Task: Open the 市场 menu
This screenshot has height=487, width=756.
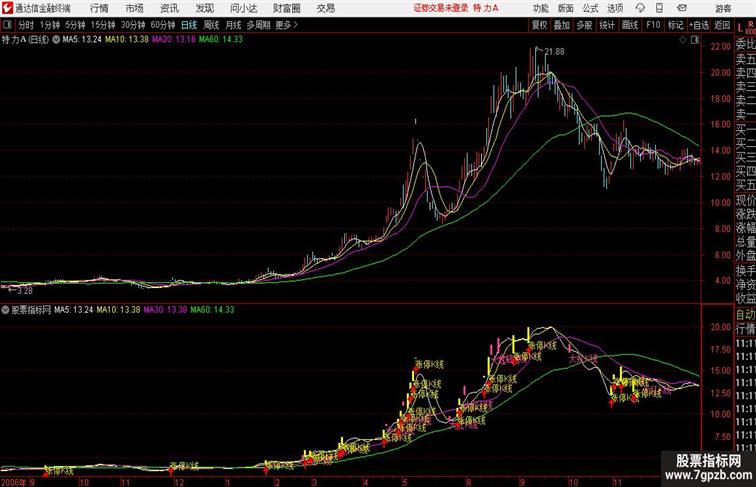Action: pos(134,8)
